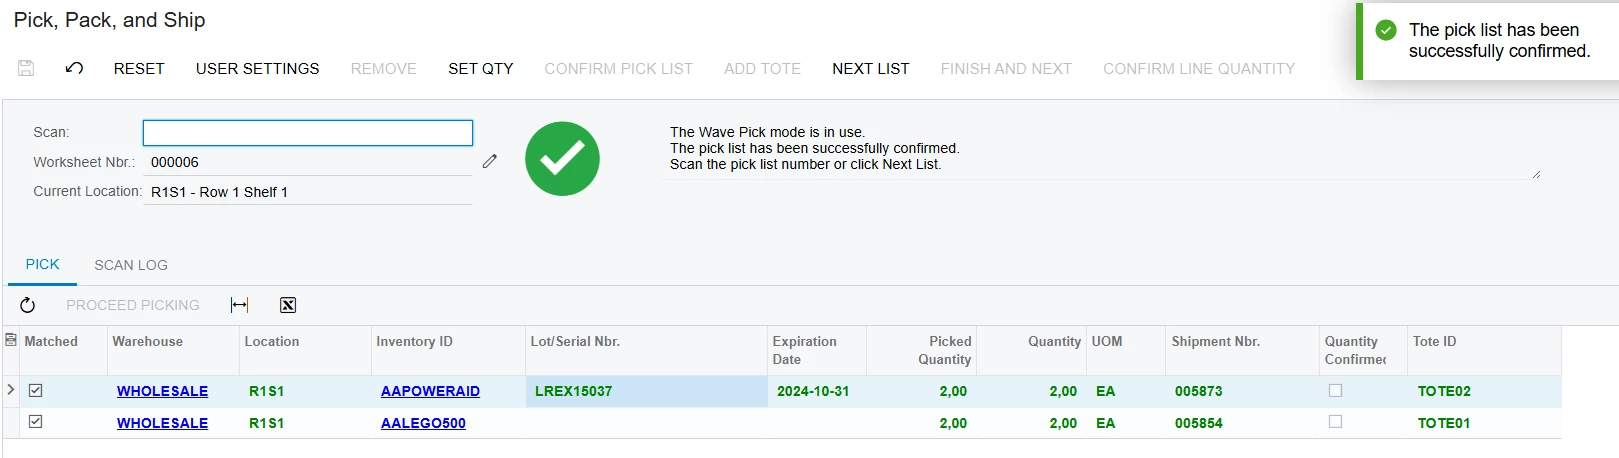Toggle Matched checkbox for AALEGO500 row

coord(36,421)
